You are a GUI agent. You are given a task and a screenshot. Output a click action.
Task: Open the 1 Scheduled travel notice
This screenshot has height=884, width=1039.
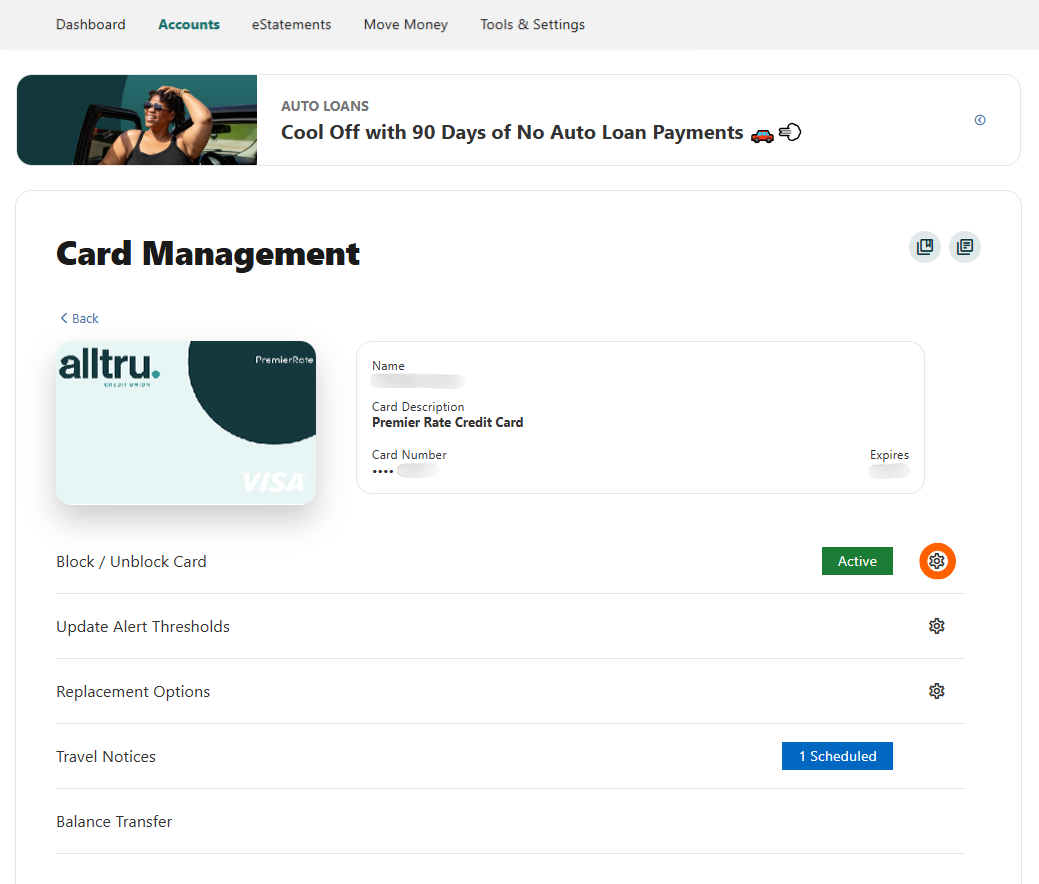pos(837,756)
